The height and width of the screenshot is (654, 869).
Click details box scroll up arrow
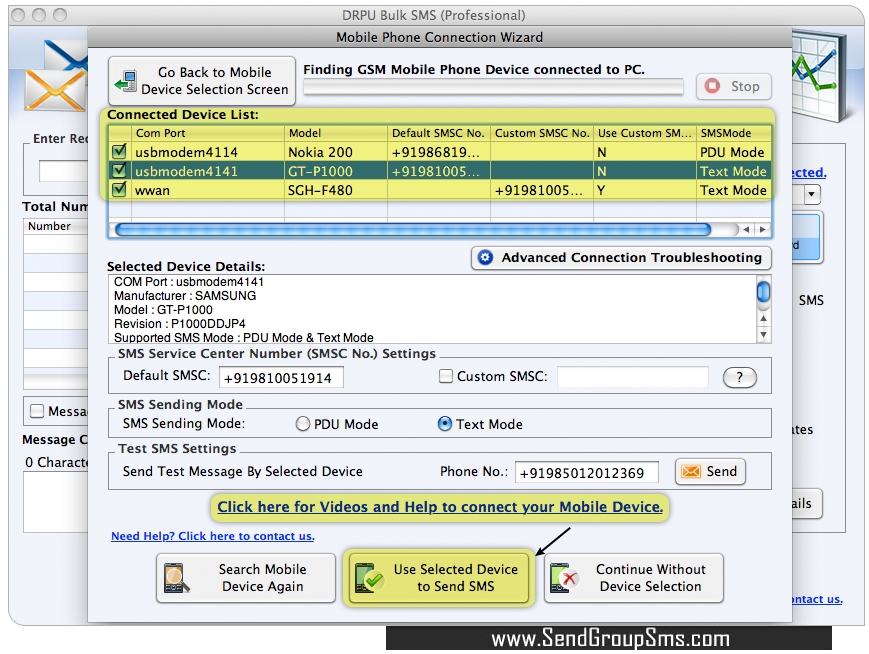pyautogui.click(x=764, y=318)
